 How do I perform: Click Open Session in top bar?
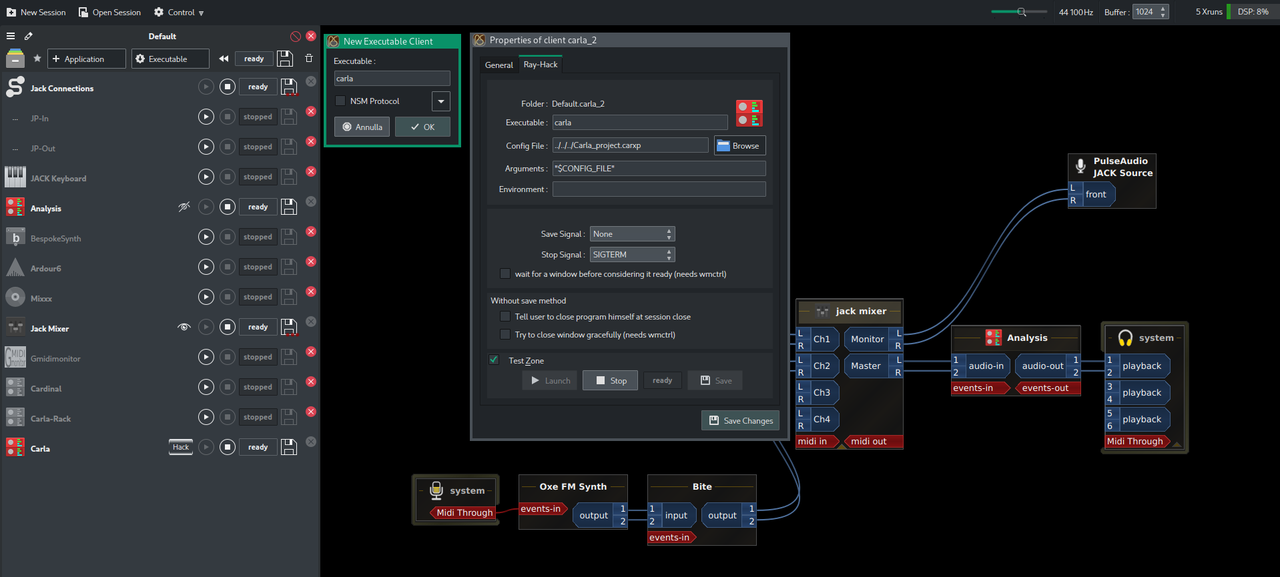coord(109,12)
